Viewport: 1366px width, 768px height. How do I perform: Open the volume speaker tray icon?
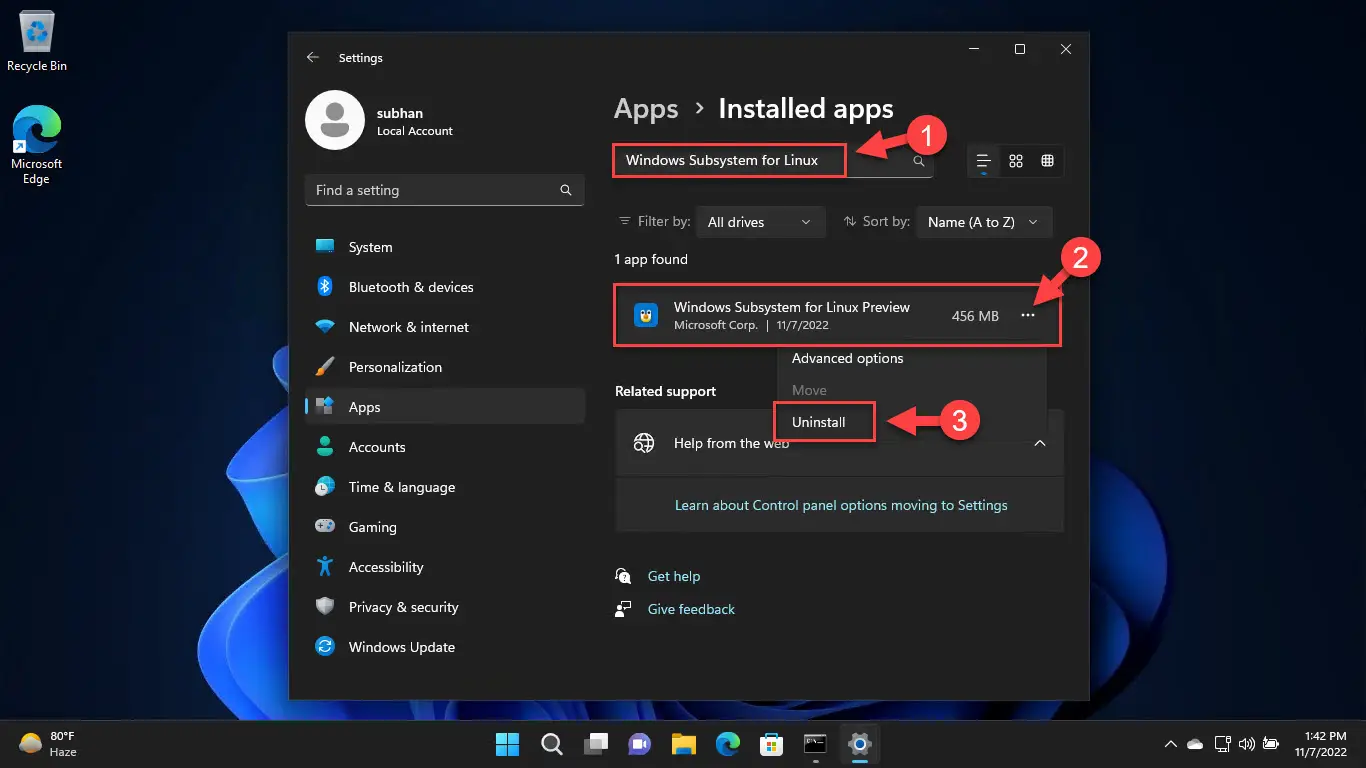[1246, 744]
